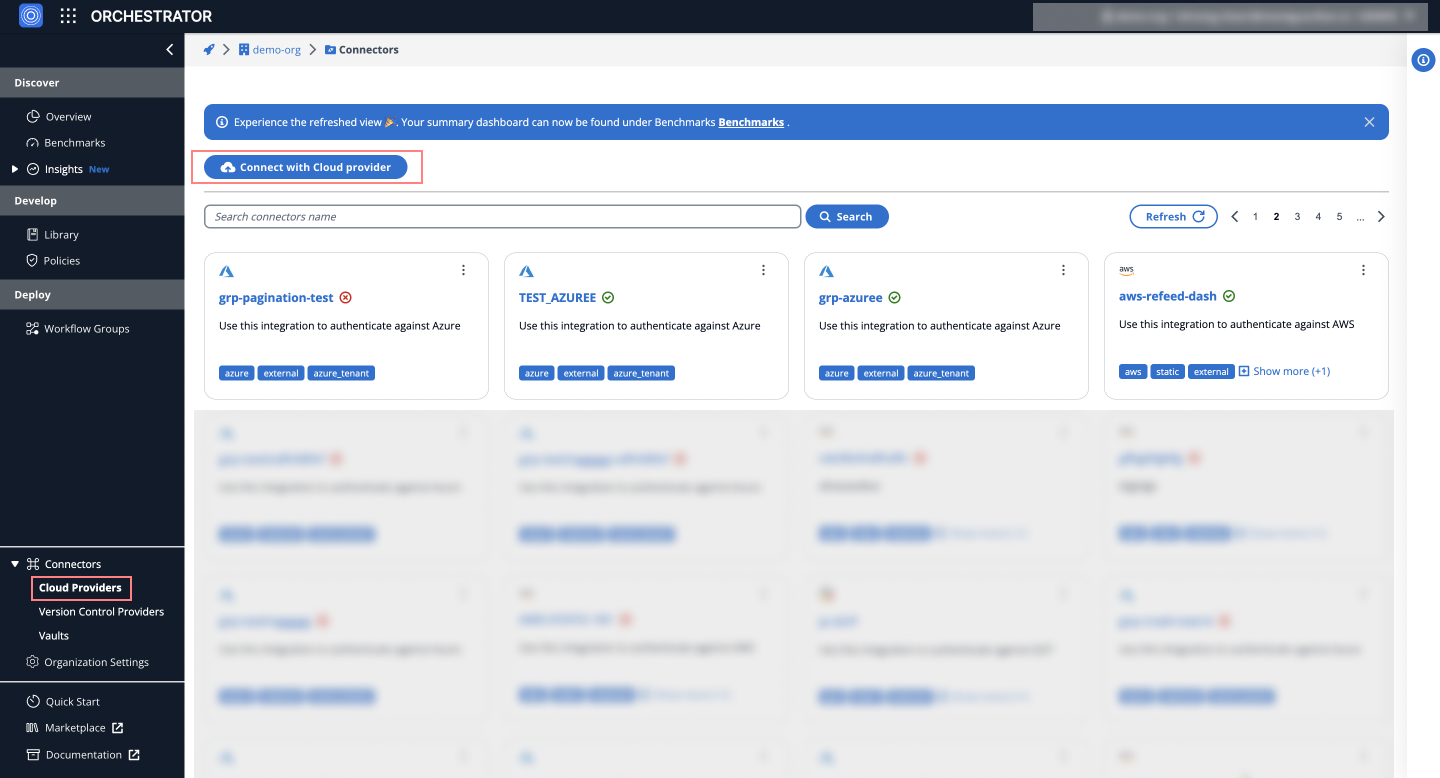Viewport: 1440px width, 778px height.
Task: Click Connect with Cloud provider button
Action: click(306, 167)
